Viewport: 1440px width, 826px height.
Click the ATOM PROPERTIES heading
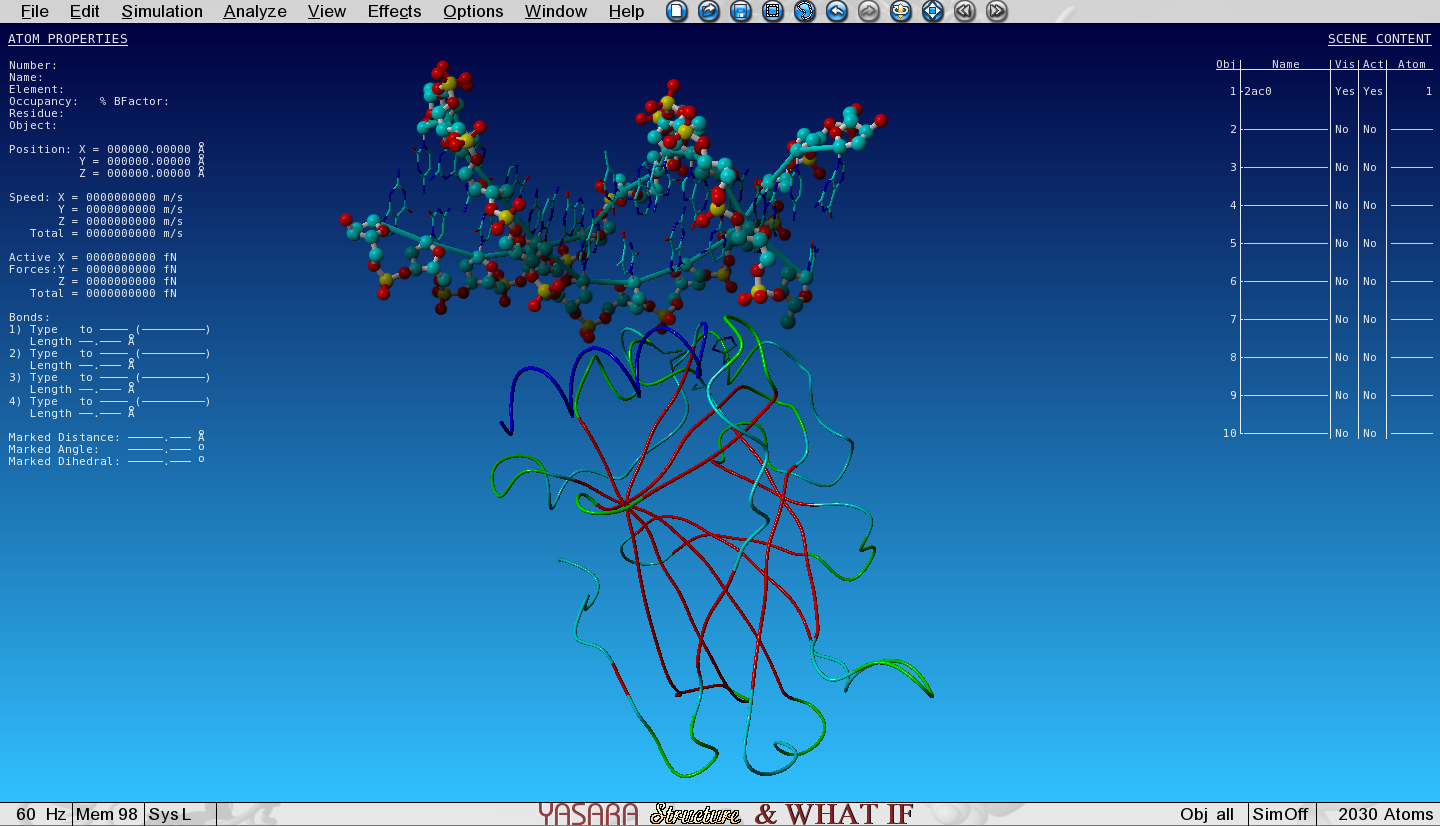tap(68, 39)
